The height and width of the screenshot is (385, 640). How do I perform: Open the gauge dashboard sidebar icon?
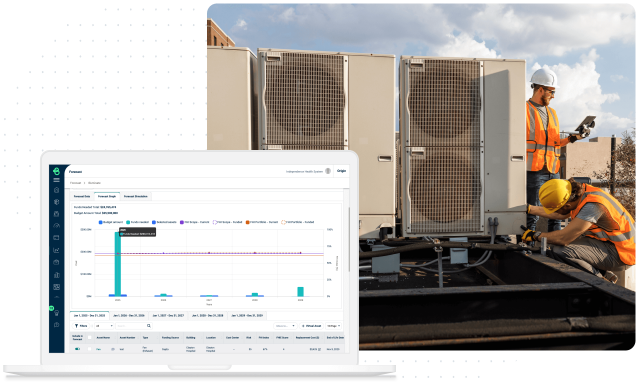[x=56, y=225]
